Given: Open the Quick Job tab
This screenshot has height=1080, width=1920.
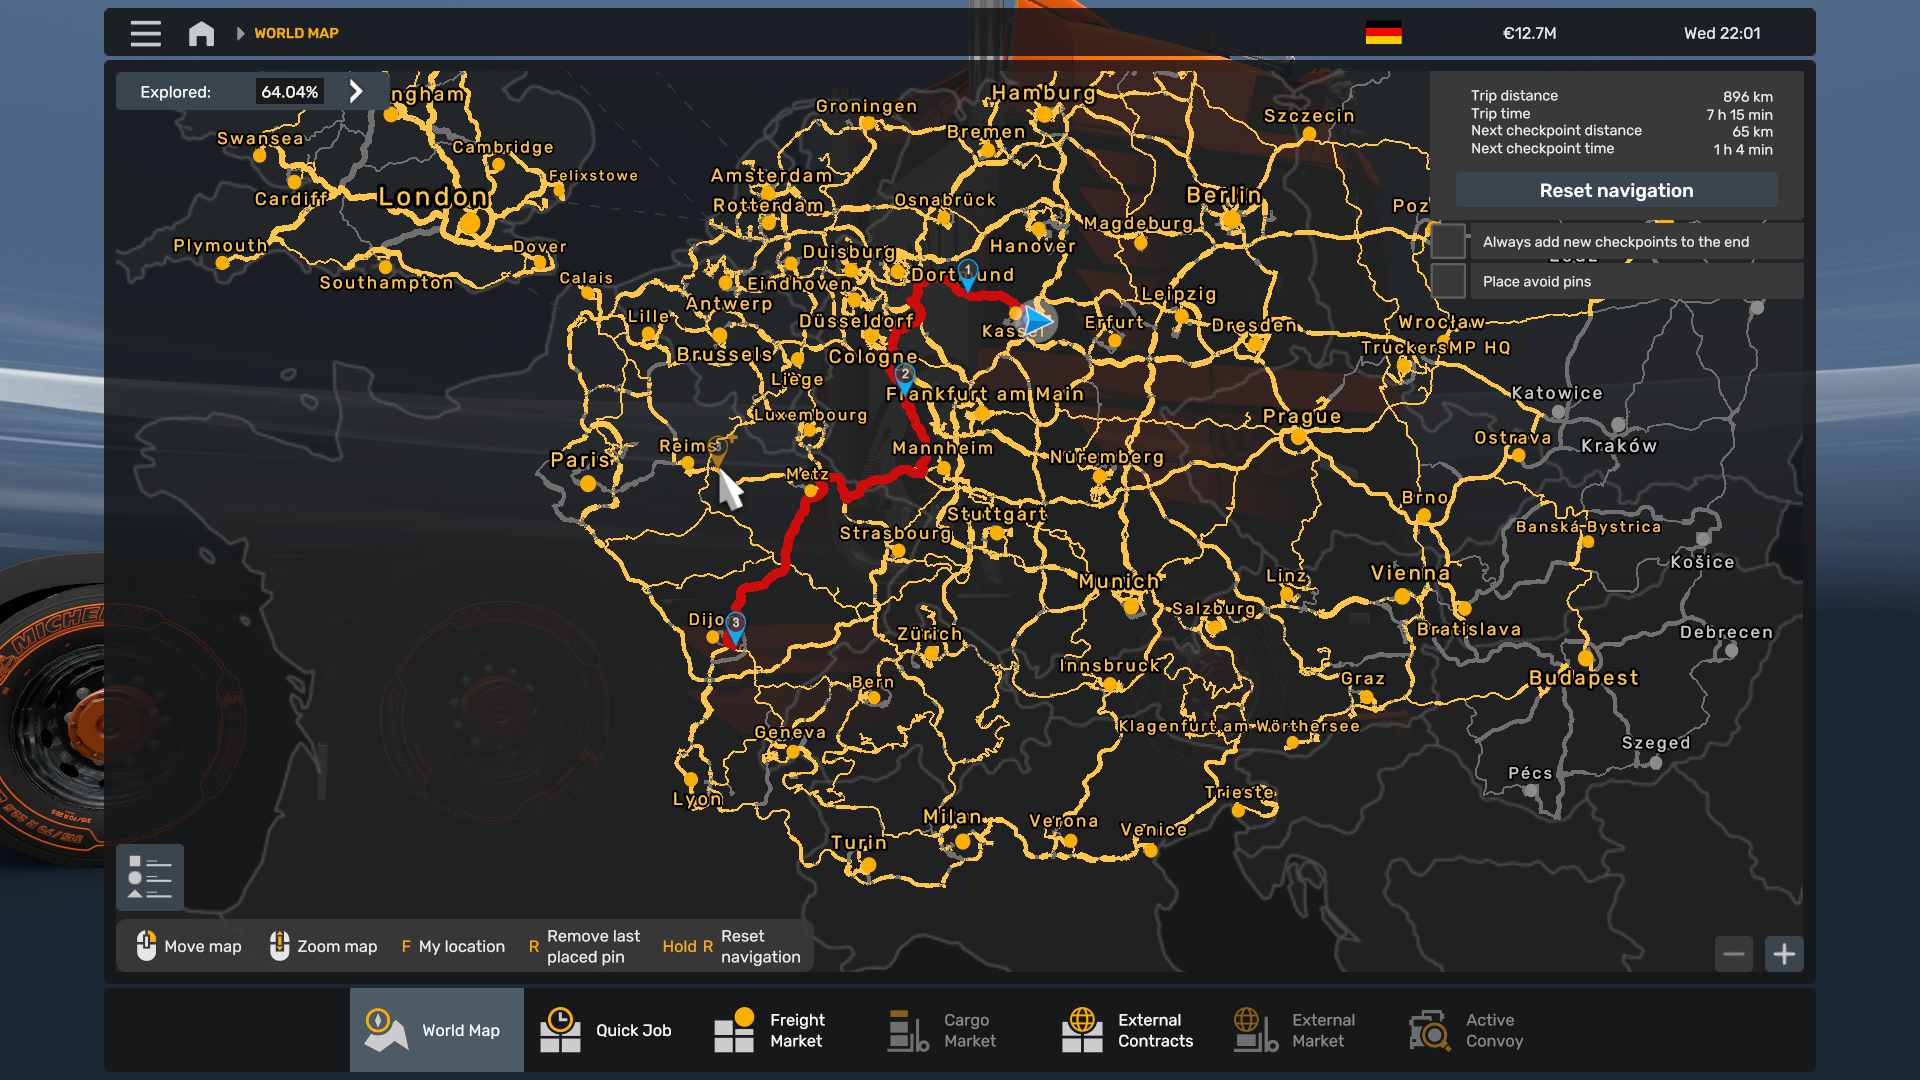Looking at the screenshot, I should (611, 1030).
